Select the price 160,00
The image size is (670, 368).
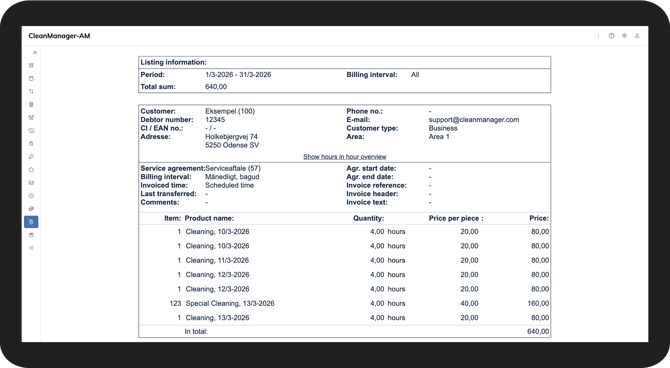538,303
